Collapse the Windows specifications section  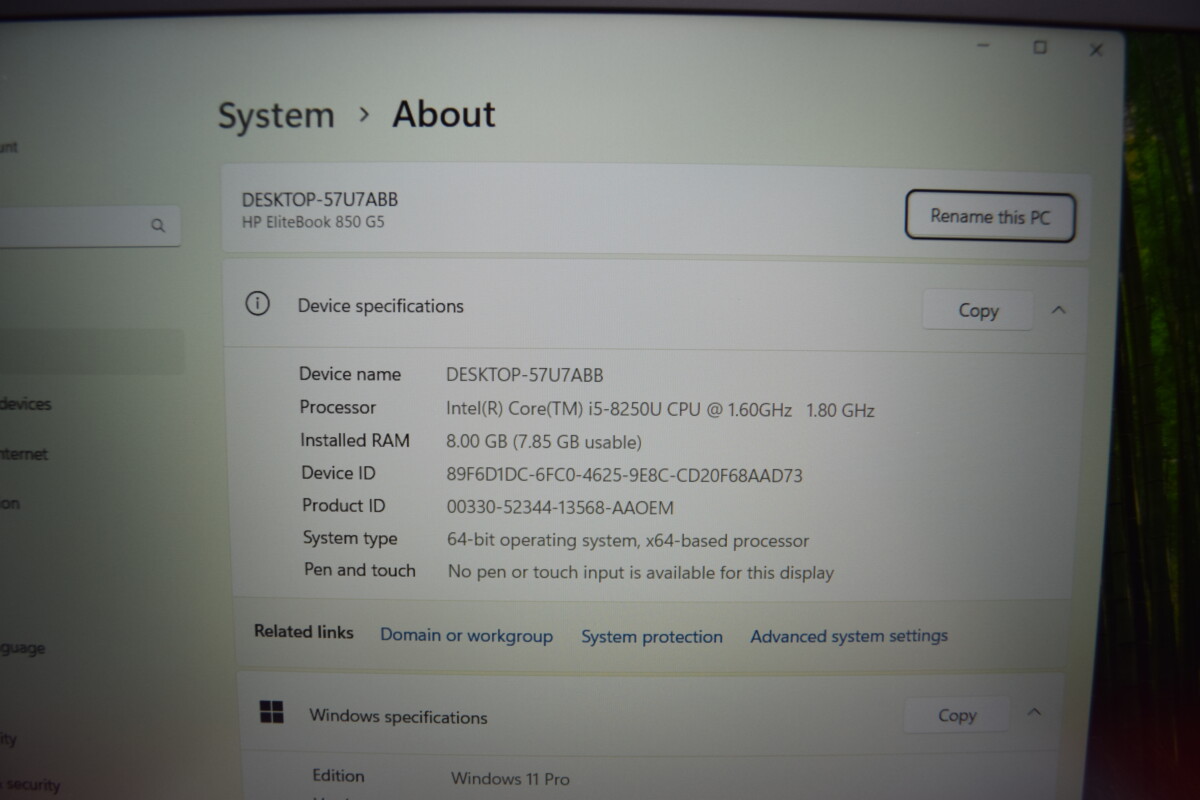pos(1035,713)
